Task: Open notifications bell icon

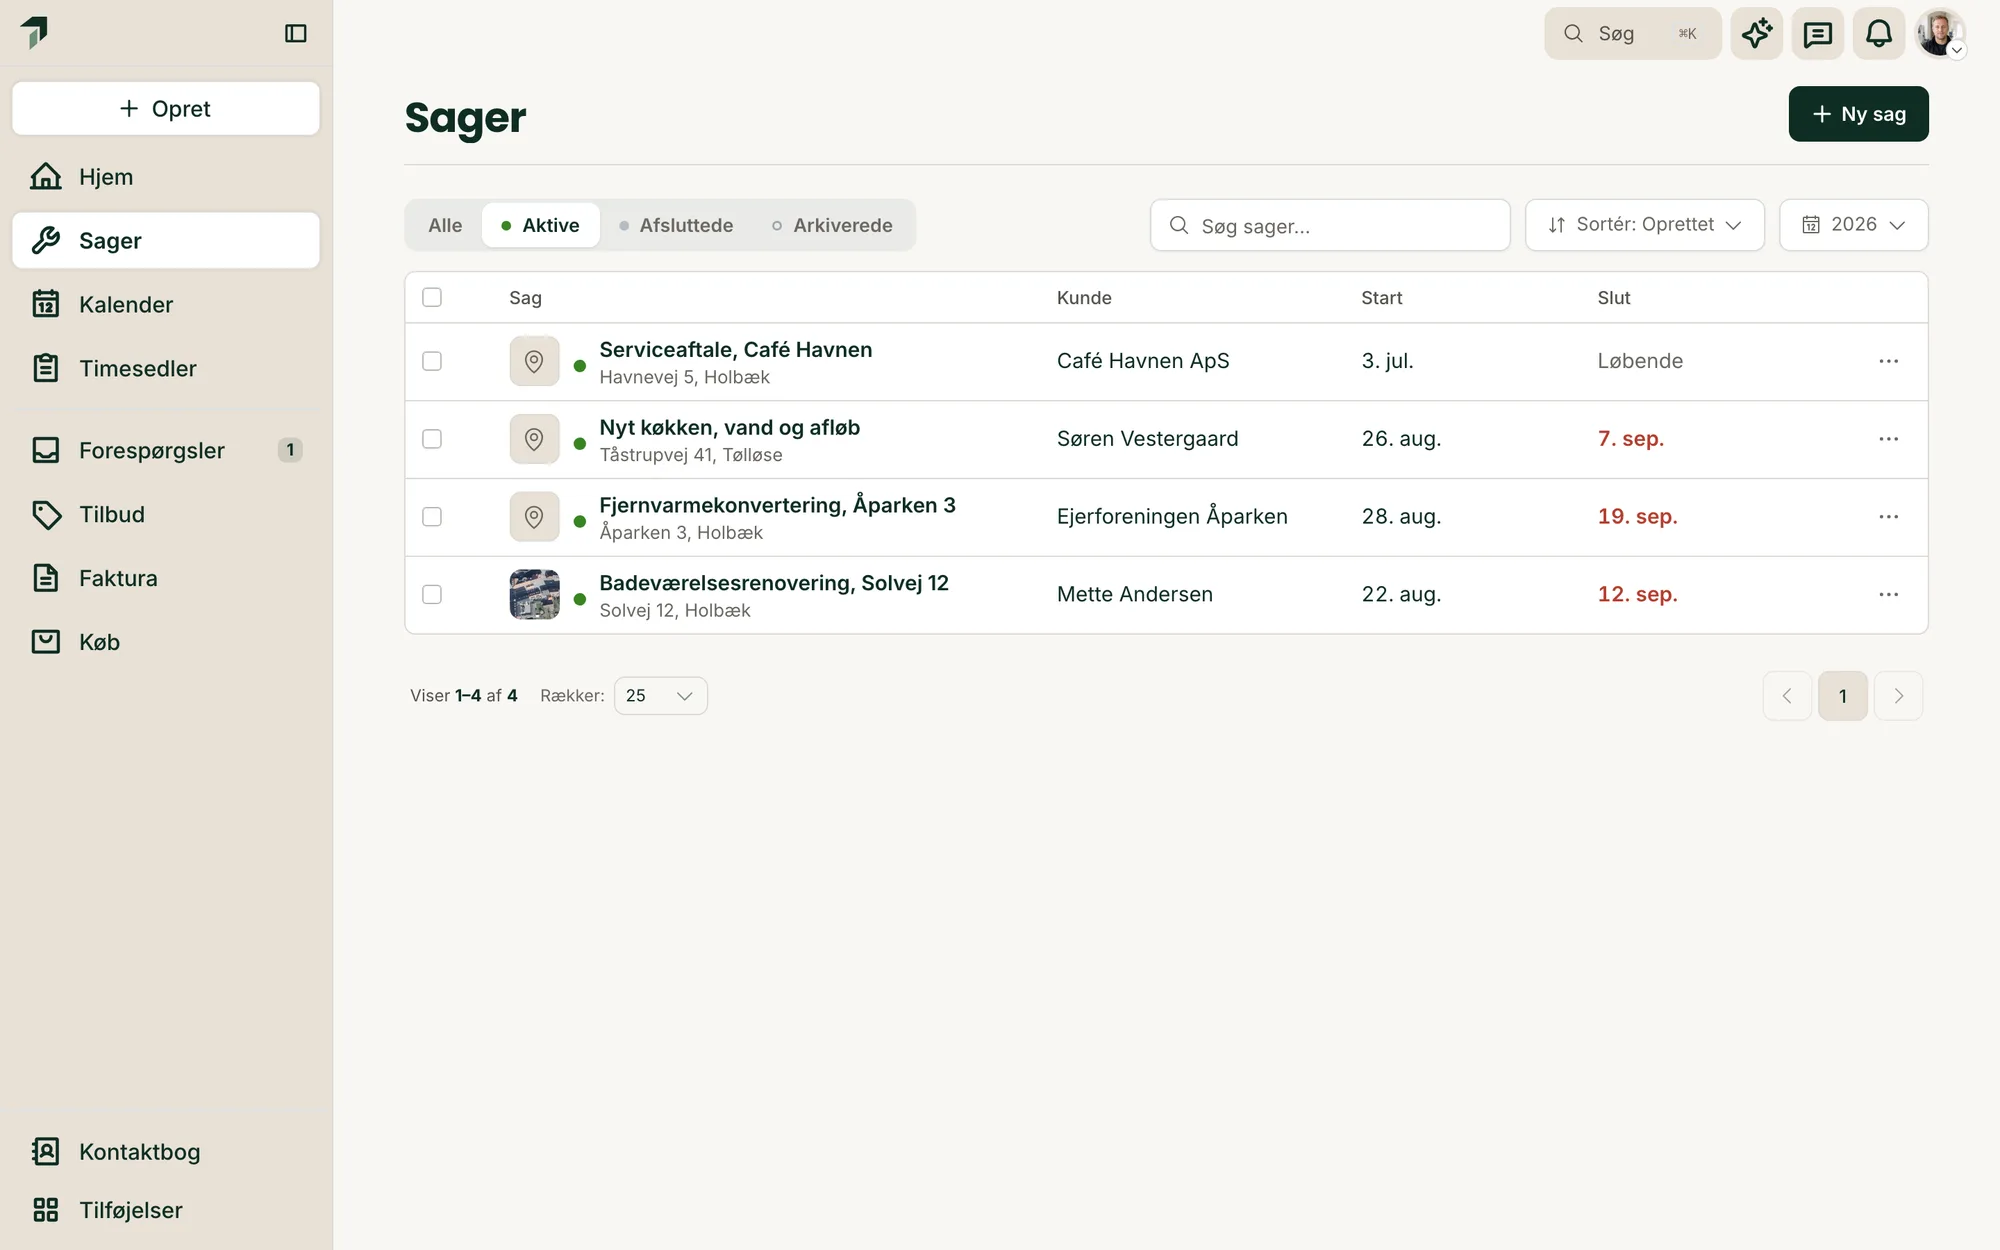Action: [x=1879, y=34]
